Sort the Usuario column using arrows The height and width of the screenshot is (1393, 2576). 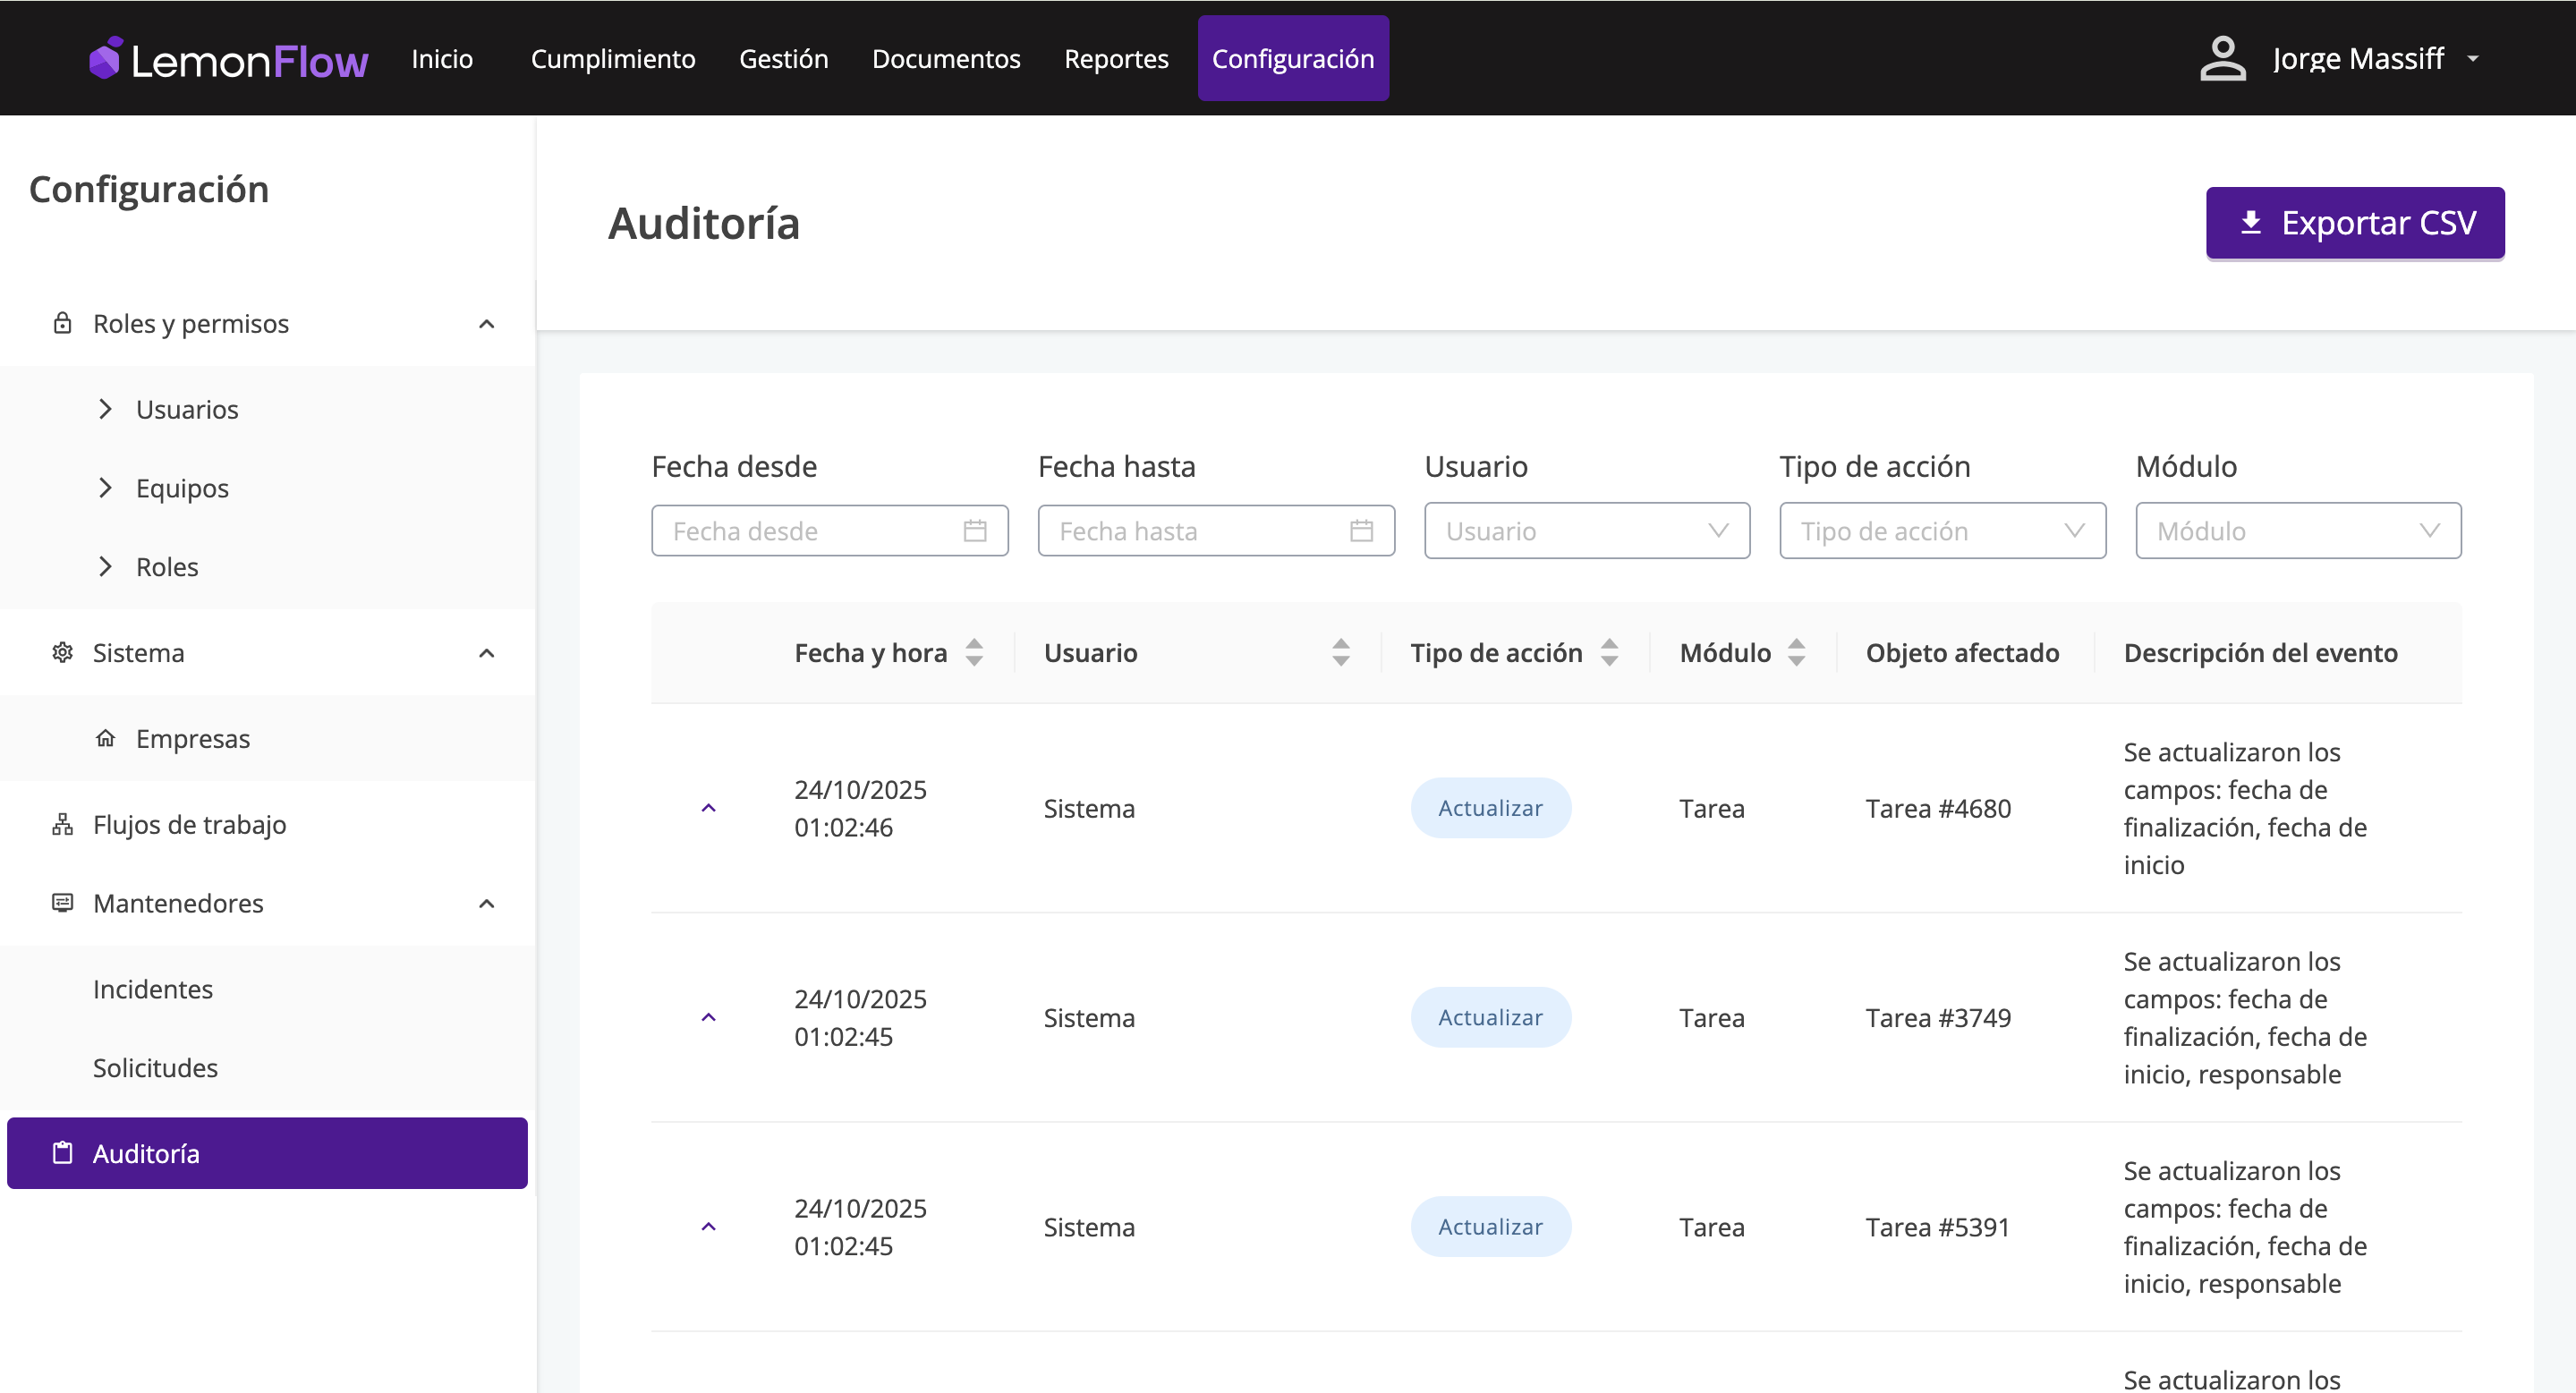point(1341,653)
